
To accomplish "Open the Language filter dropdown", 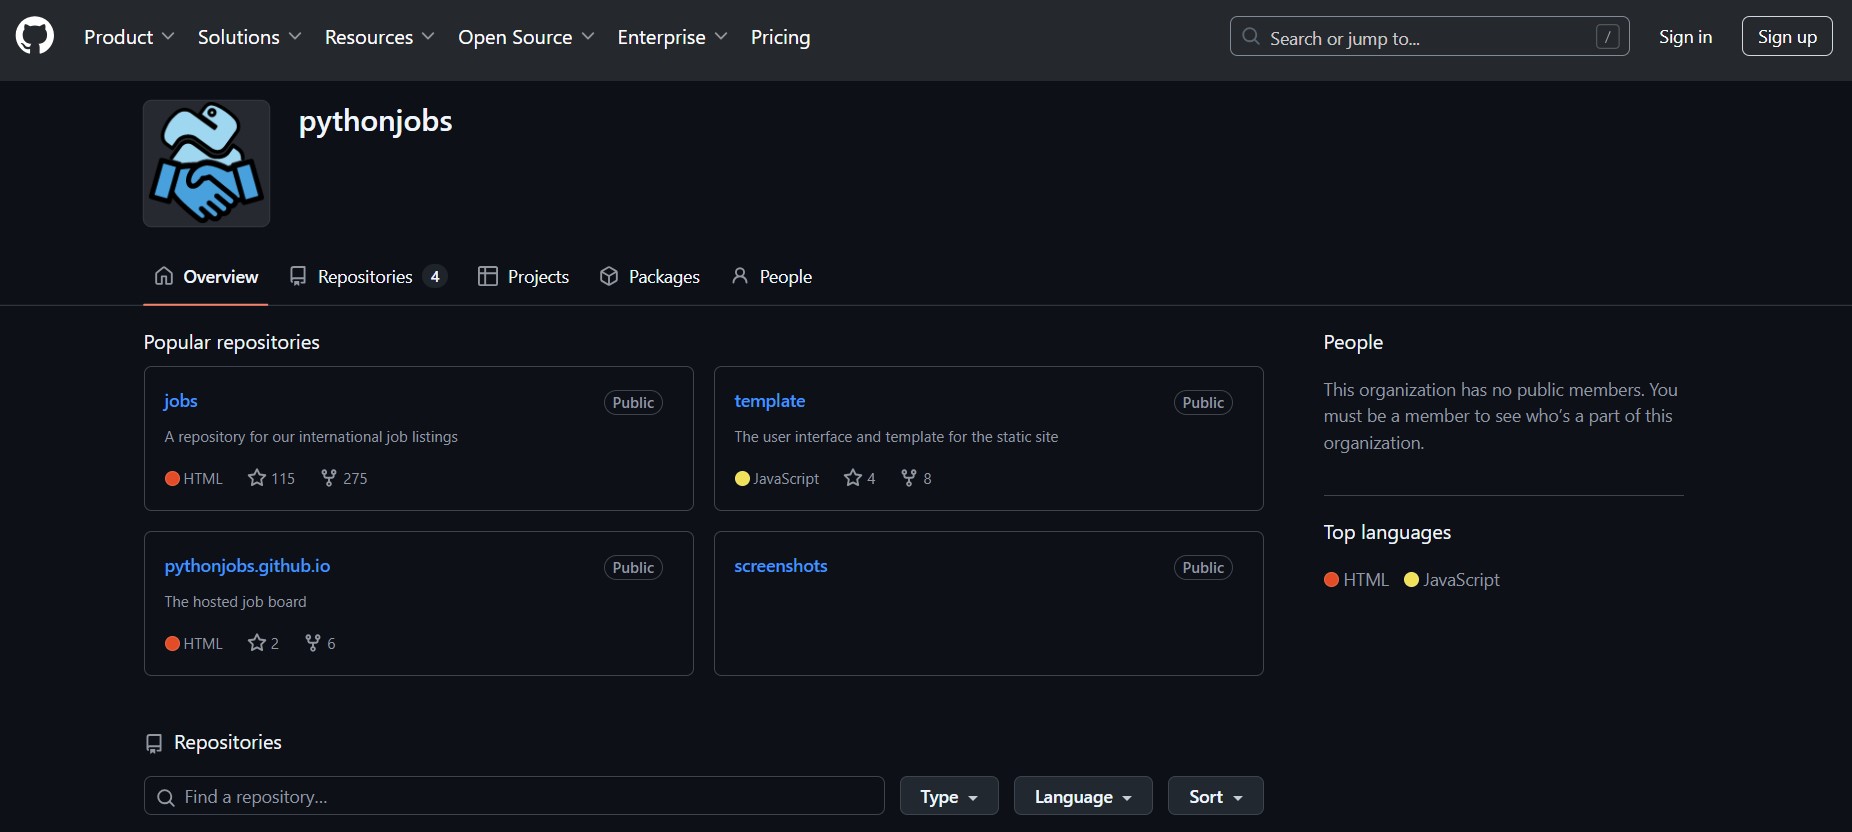I will [1083, 796].
